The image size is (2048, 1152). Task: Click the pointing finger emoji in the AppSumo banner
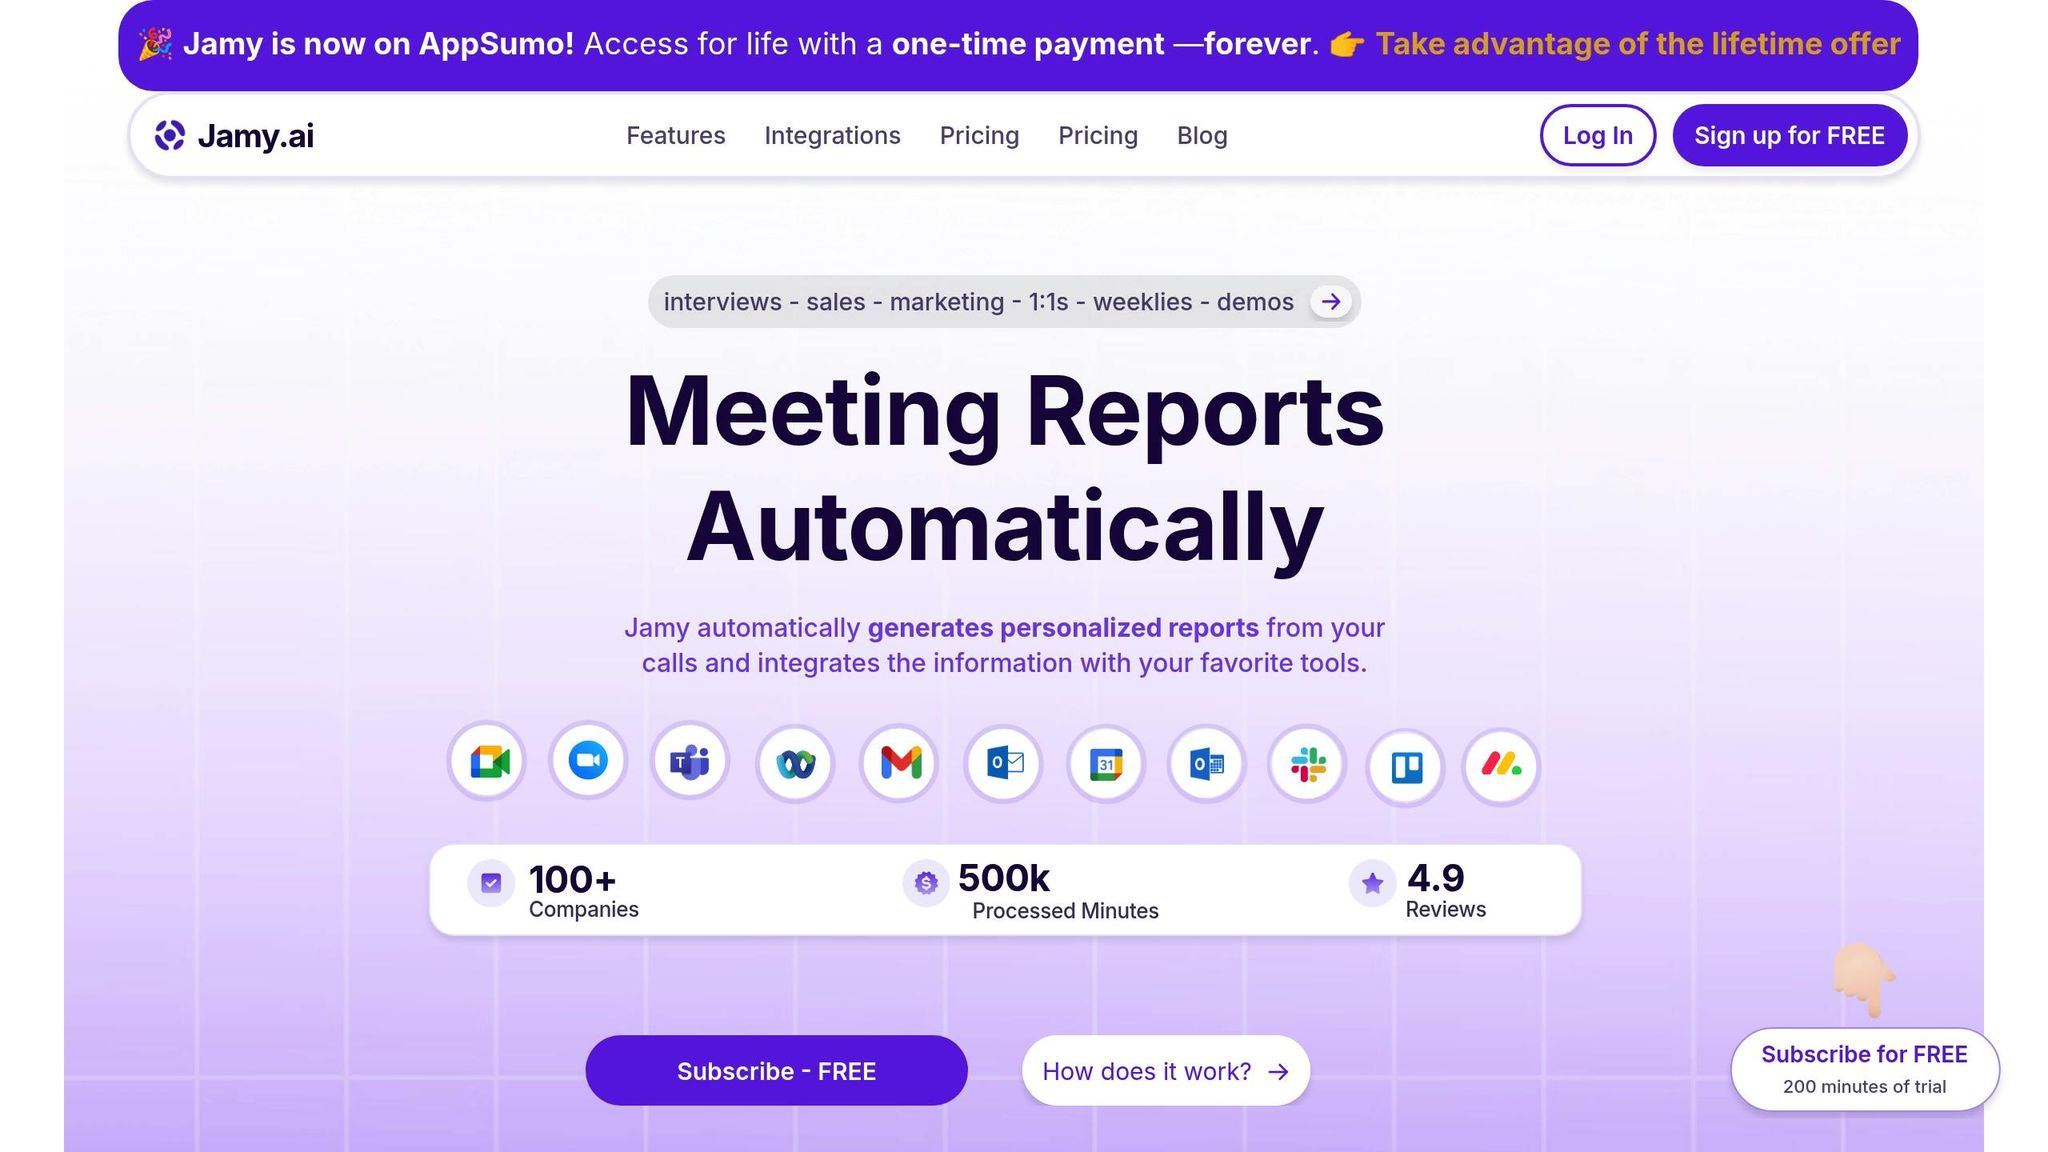1347,45
